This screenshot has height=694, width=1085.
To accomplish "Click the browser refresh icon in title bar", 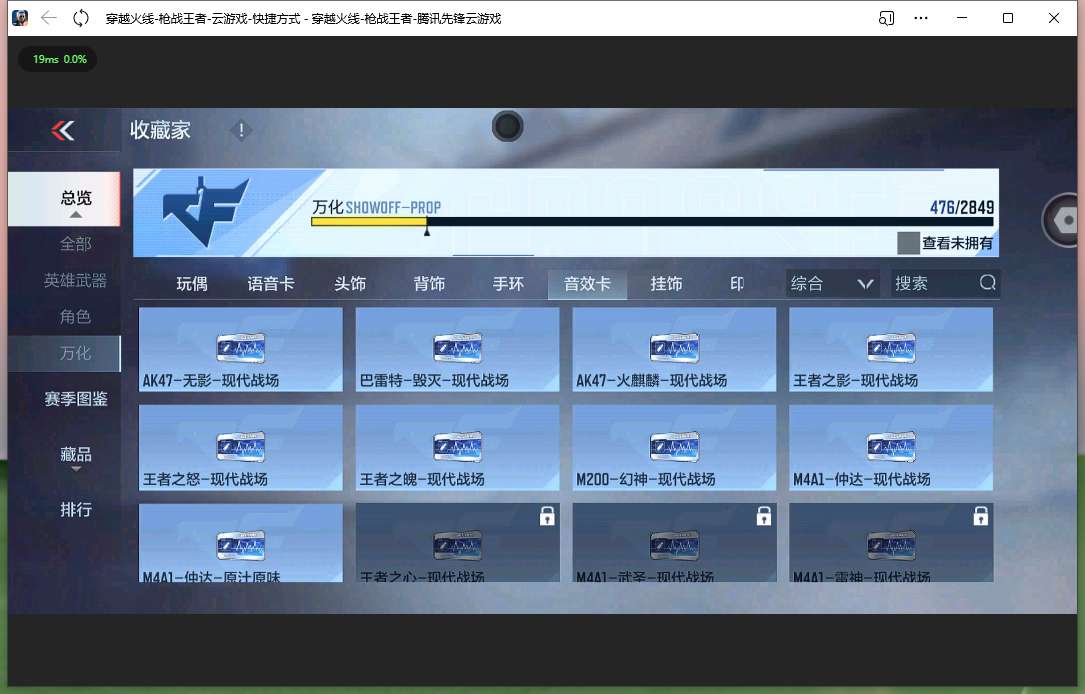I will pyautogui.click(x=81, y=18).
